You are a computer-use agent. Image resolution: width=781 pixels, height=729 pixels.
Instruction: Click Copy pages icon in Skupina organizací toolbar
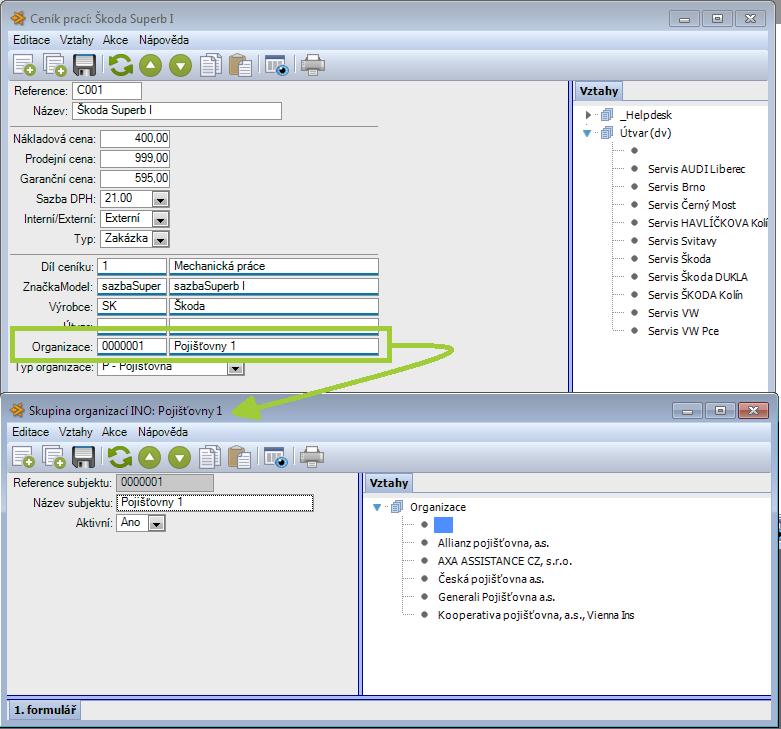(210, 457)
